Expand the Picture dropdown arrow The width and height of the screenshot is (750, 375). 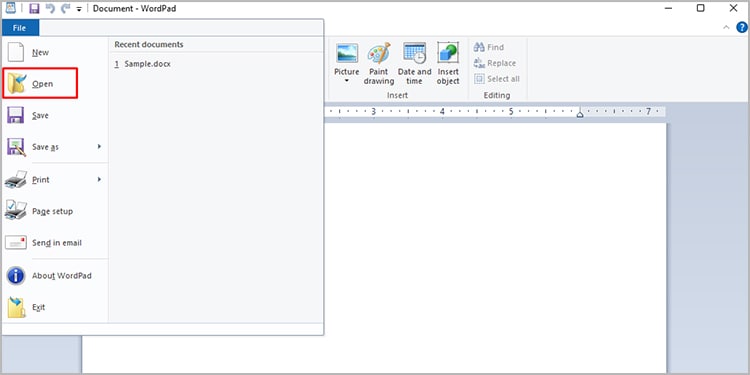[347, 81]
